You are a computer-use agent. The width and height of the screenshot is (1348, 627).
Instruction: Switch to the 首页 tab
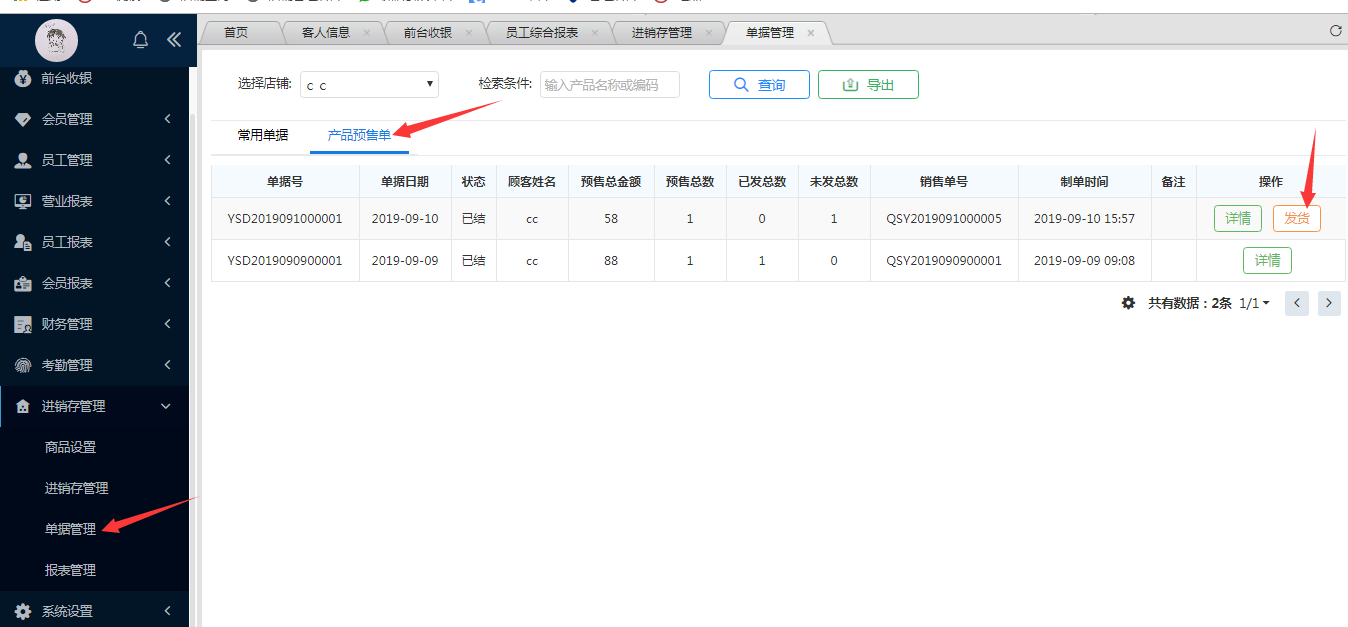(x=236, y=32)
